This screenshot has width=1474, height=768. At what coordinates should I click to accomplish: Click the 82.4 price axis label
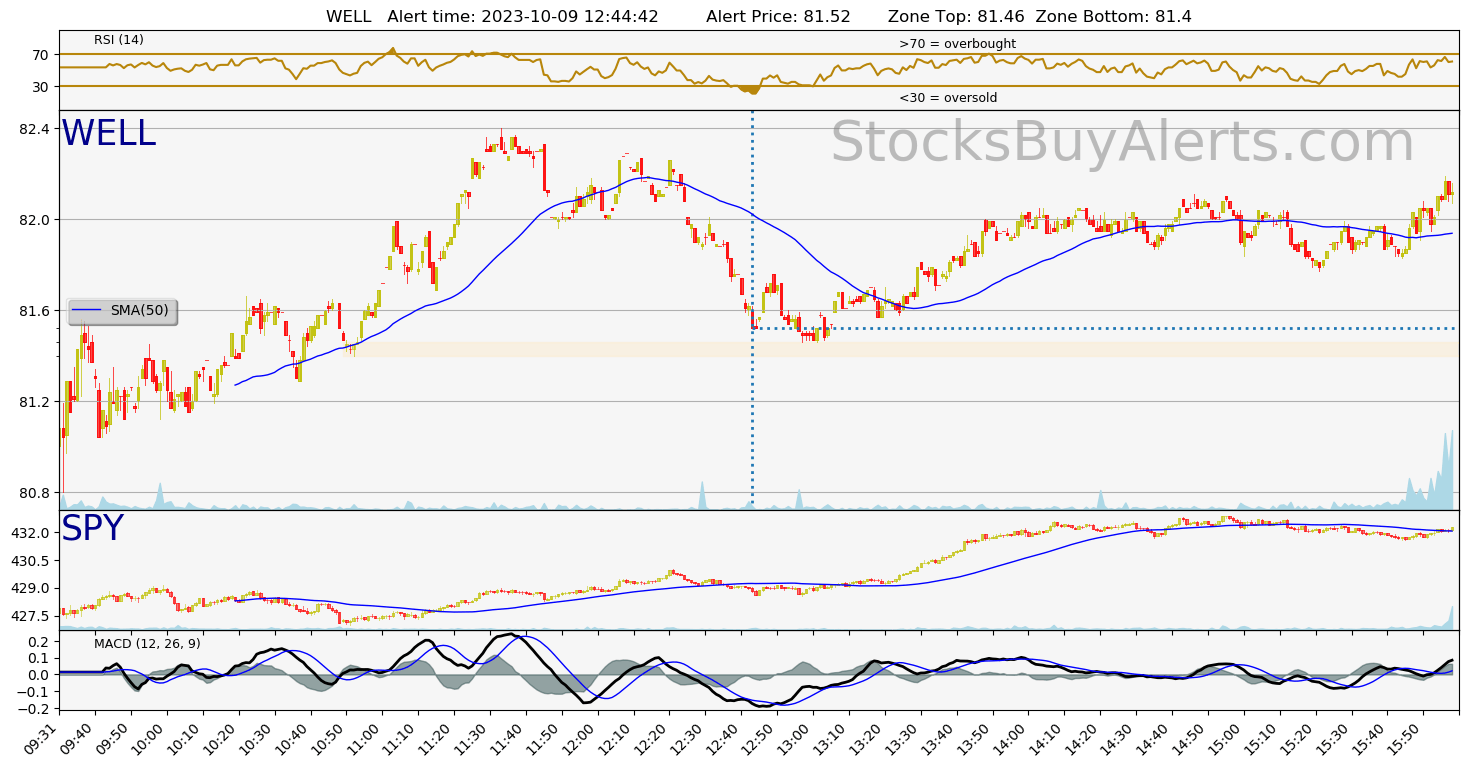34,129
